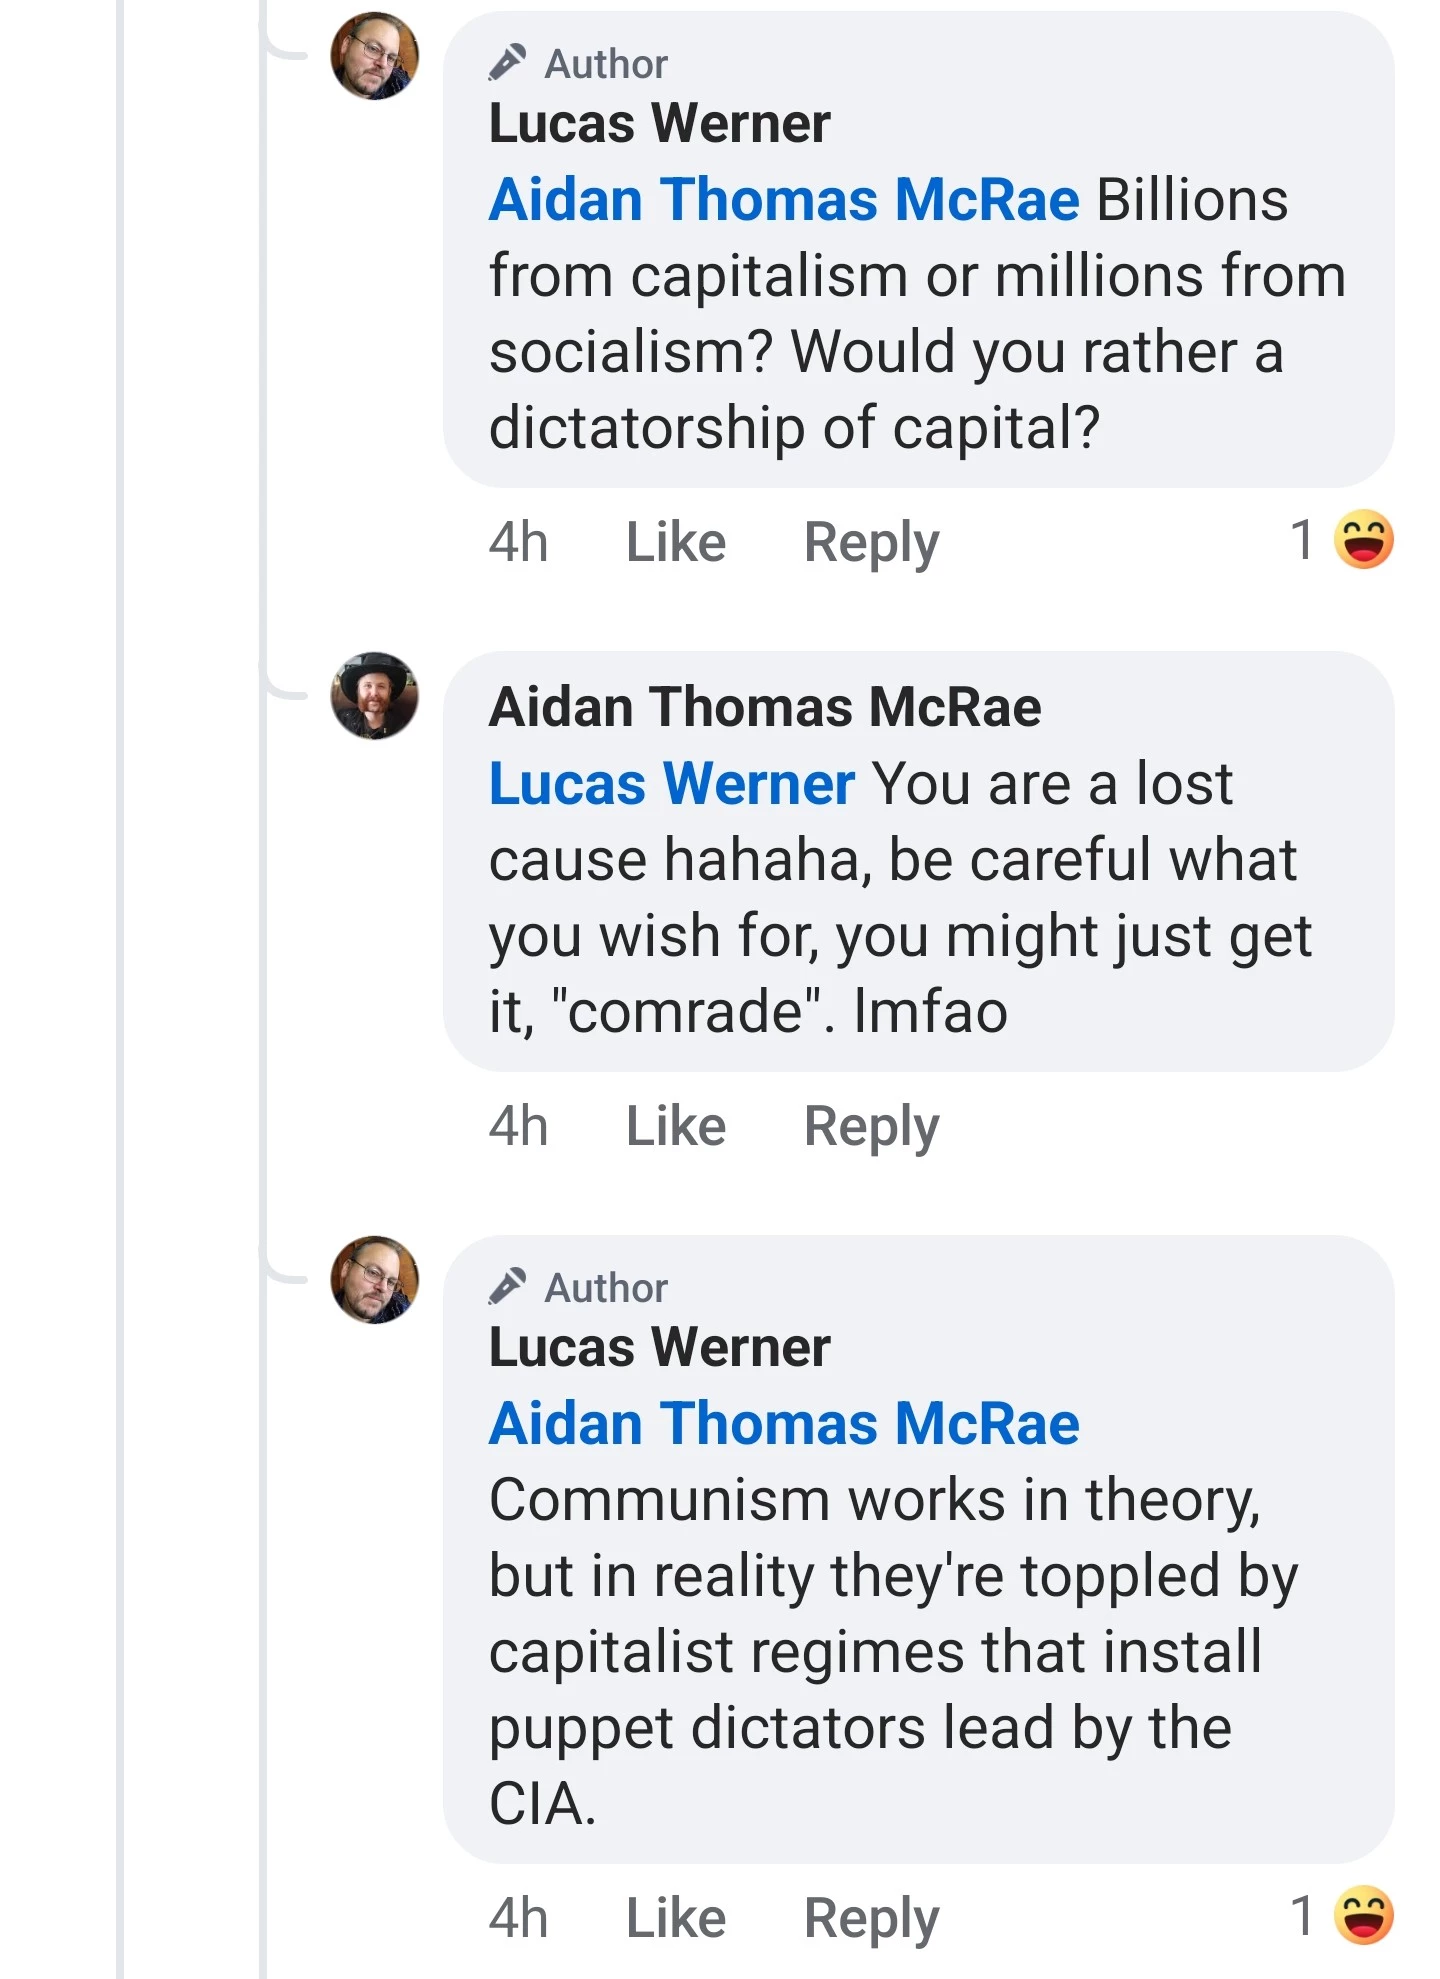
Task: Open Aidan Thomas McRae's profile picture
Action: coord(374,696)
